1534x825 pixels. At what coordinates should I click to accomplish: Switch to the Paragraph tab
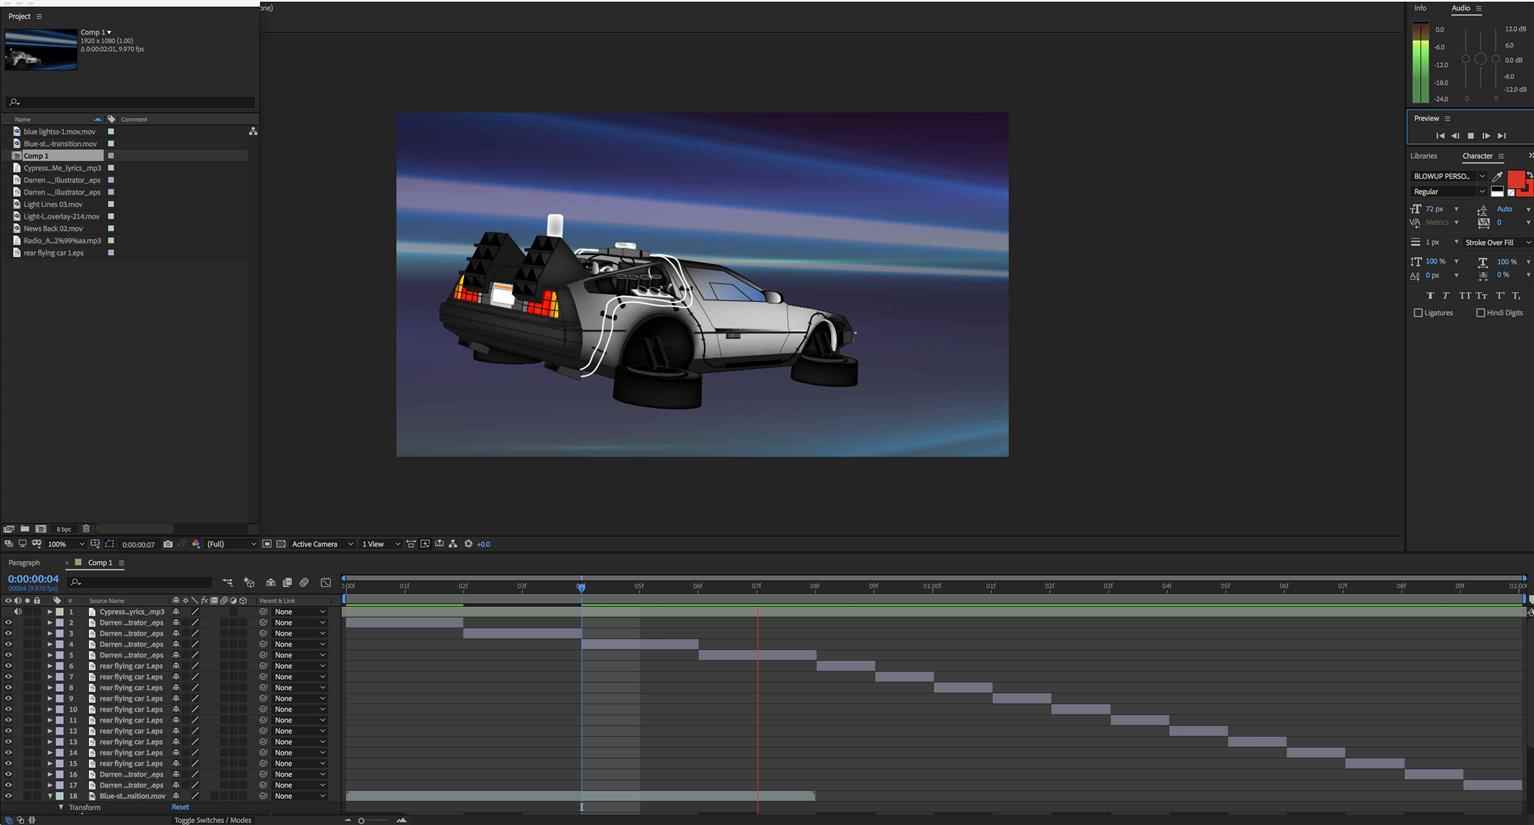pyautogui.click(x=24, y=563)
